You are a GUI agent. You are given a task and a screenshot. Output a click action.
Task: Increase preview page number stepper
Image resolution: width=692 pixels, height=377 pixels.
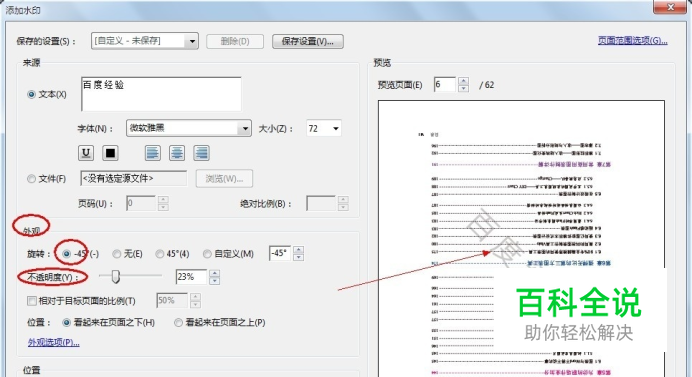463,81
